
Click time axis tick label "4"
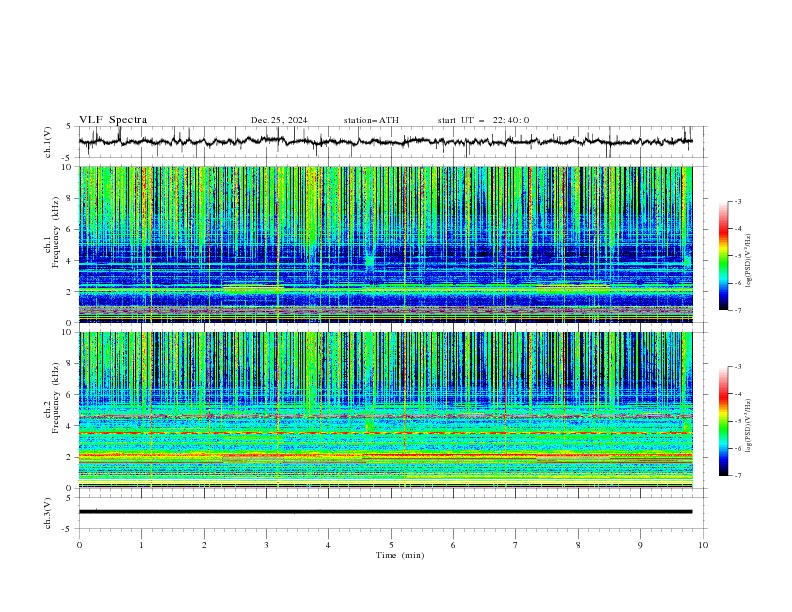[328, 545]
